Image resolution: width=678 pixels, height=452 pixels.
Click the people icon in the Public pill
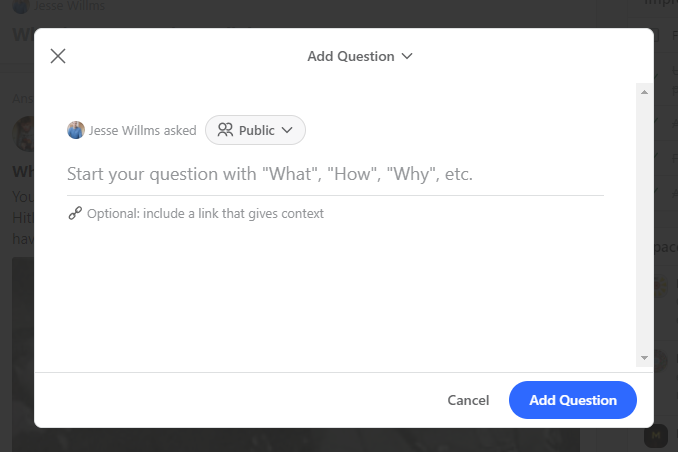coord(225,130)
